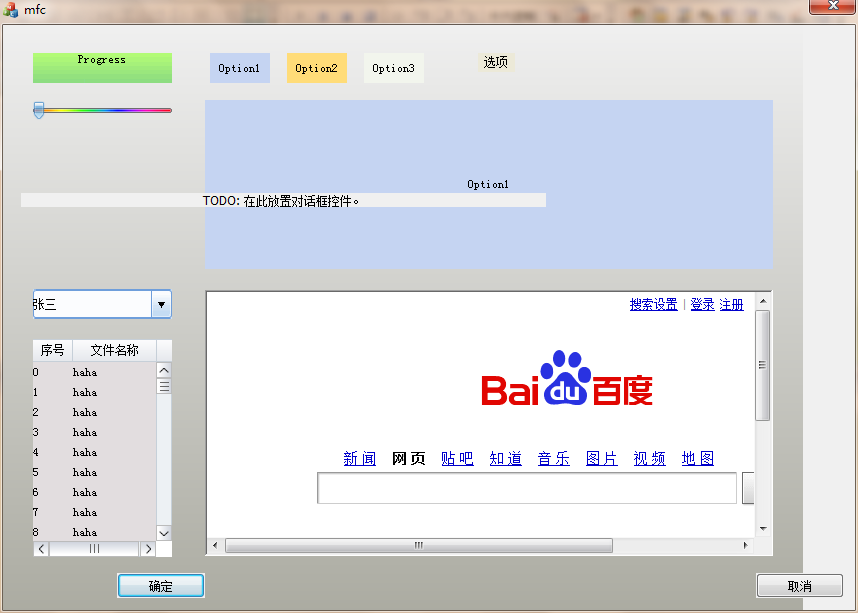Click the Baidu search input box

(527, 488)
